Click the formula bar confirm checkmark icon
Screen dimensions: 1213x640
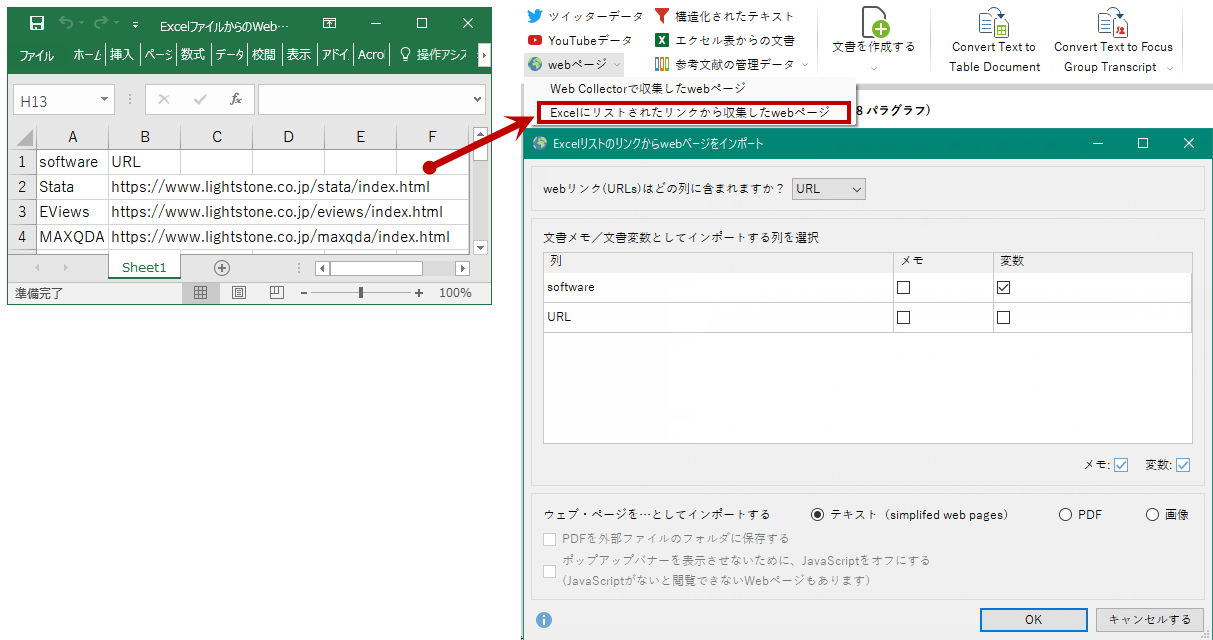coord(200,99)
